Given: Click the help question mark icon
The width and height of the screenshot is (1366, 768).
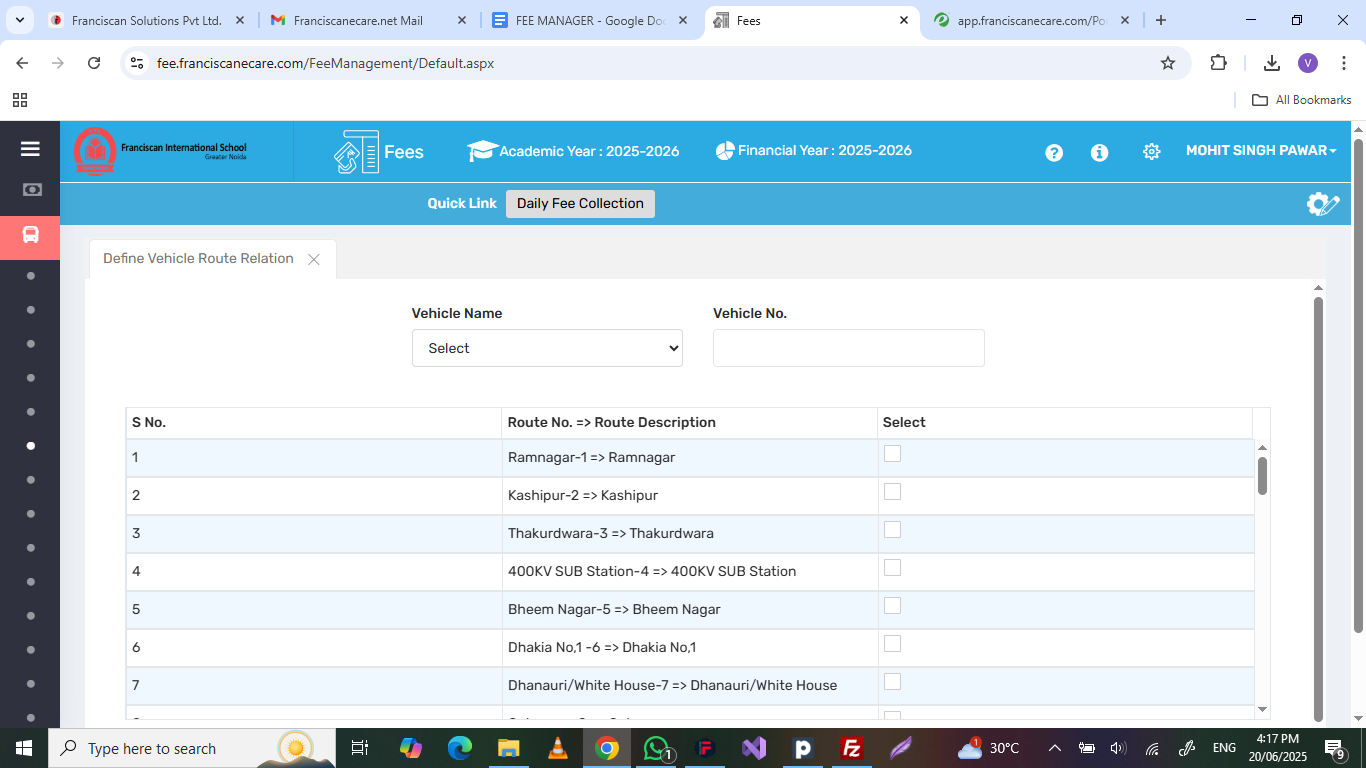Looking at the screenshot, I should [x=1054, y=152].
